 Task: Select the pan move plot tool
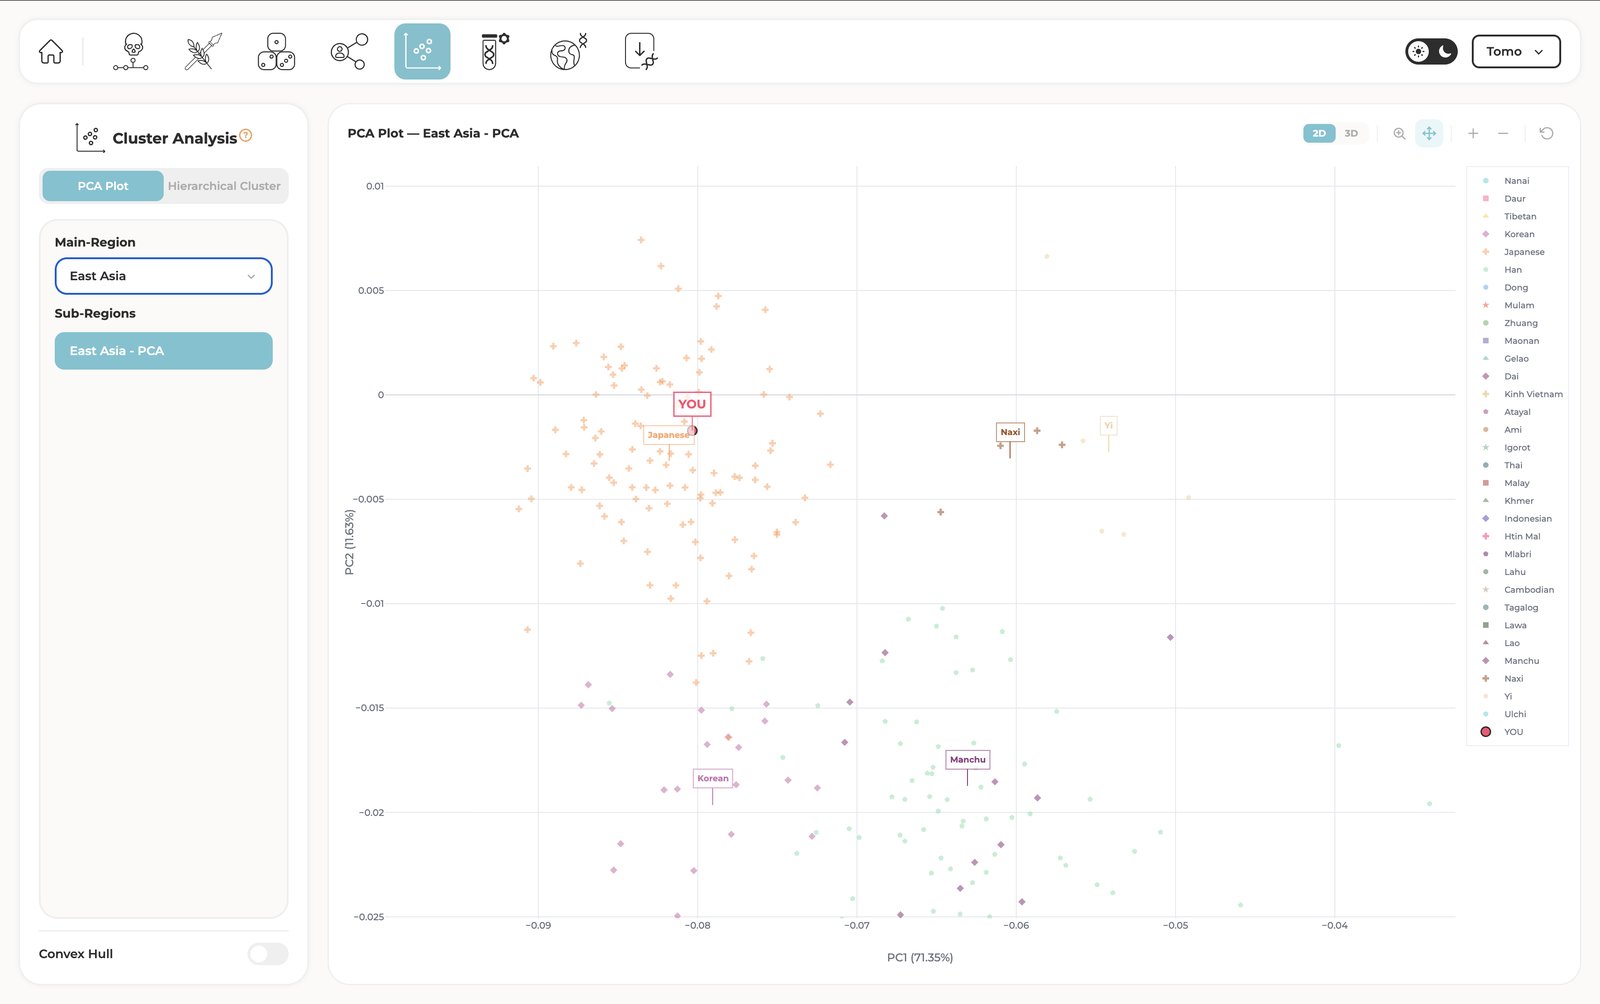[1429, 133]
